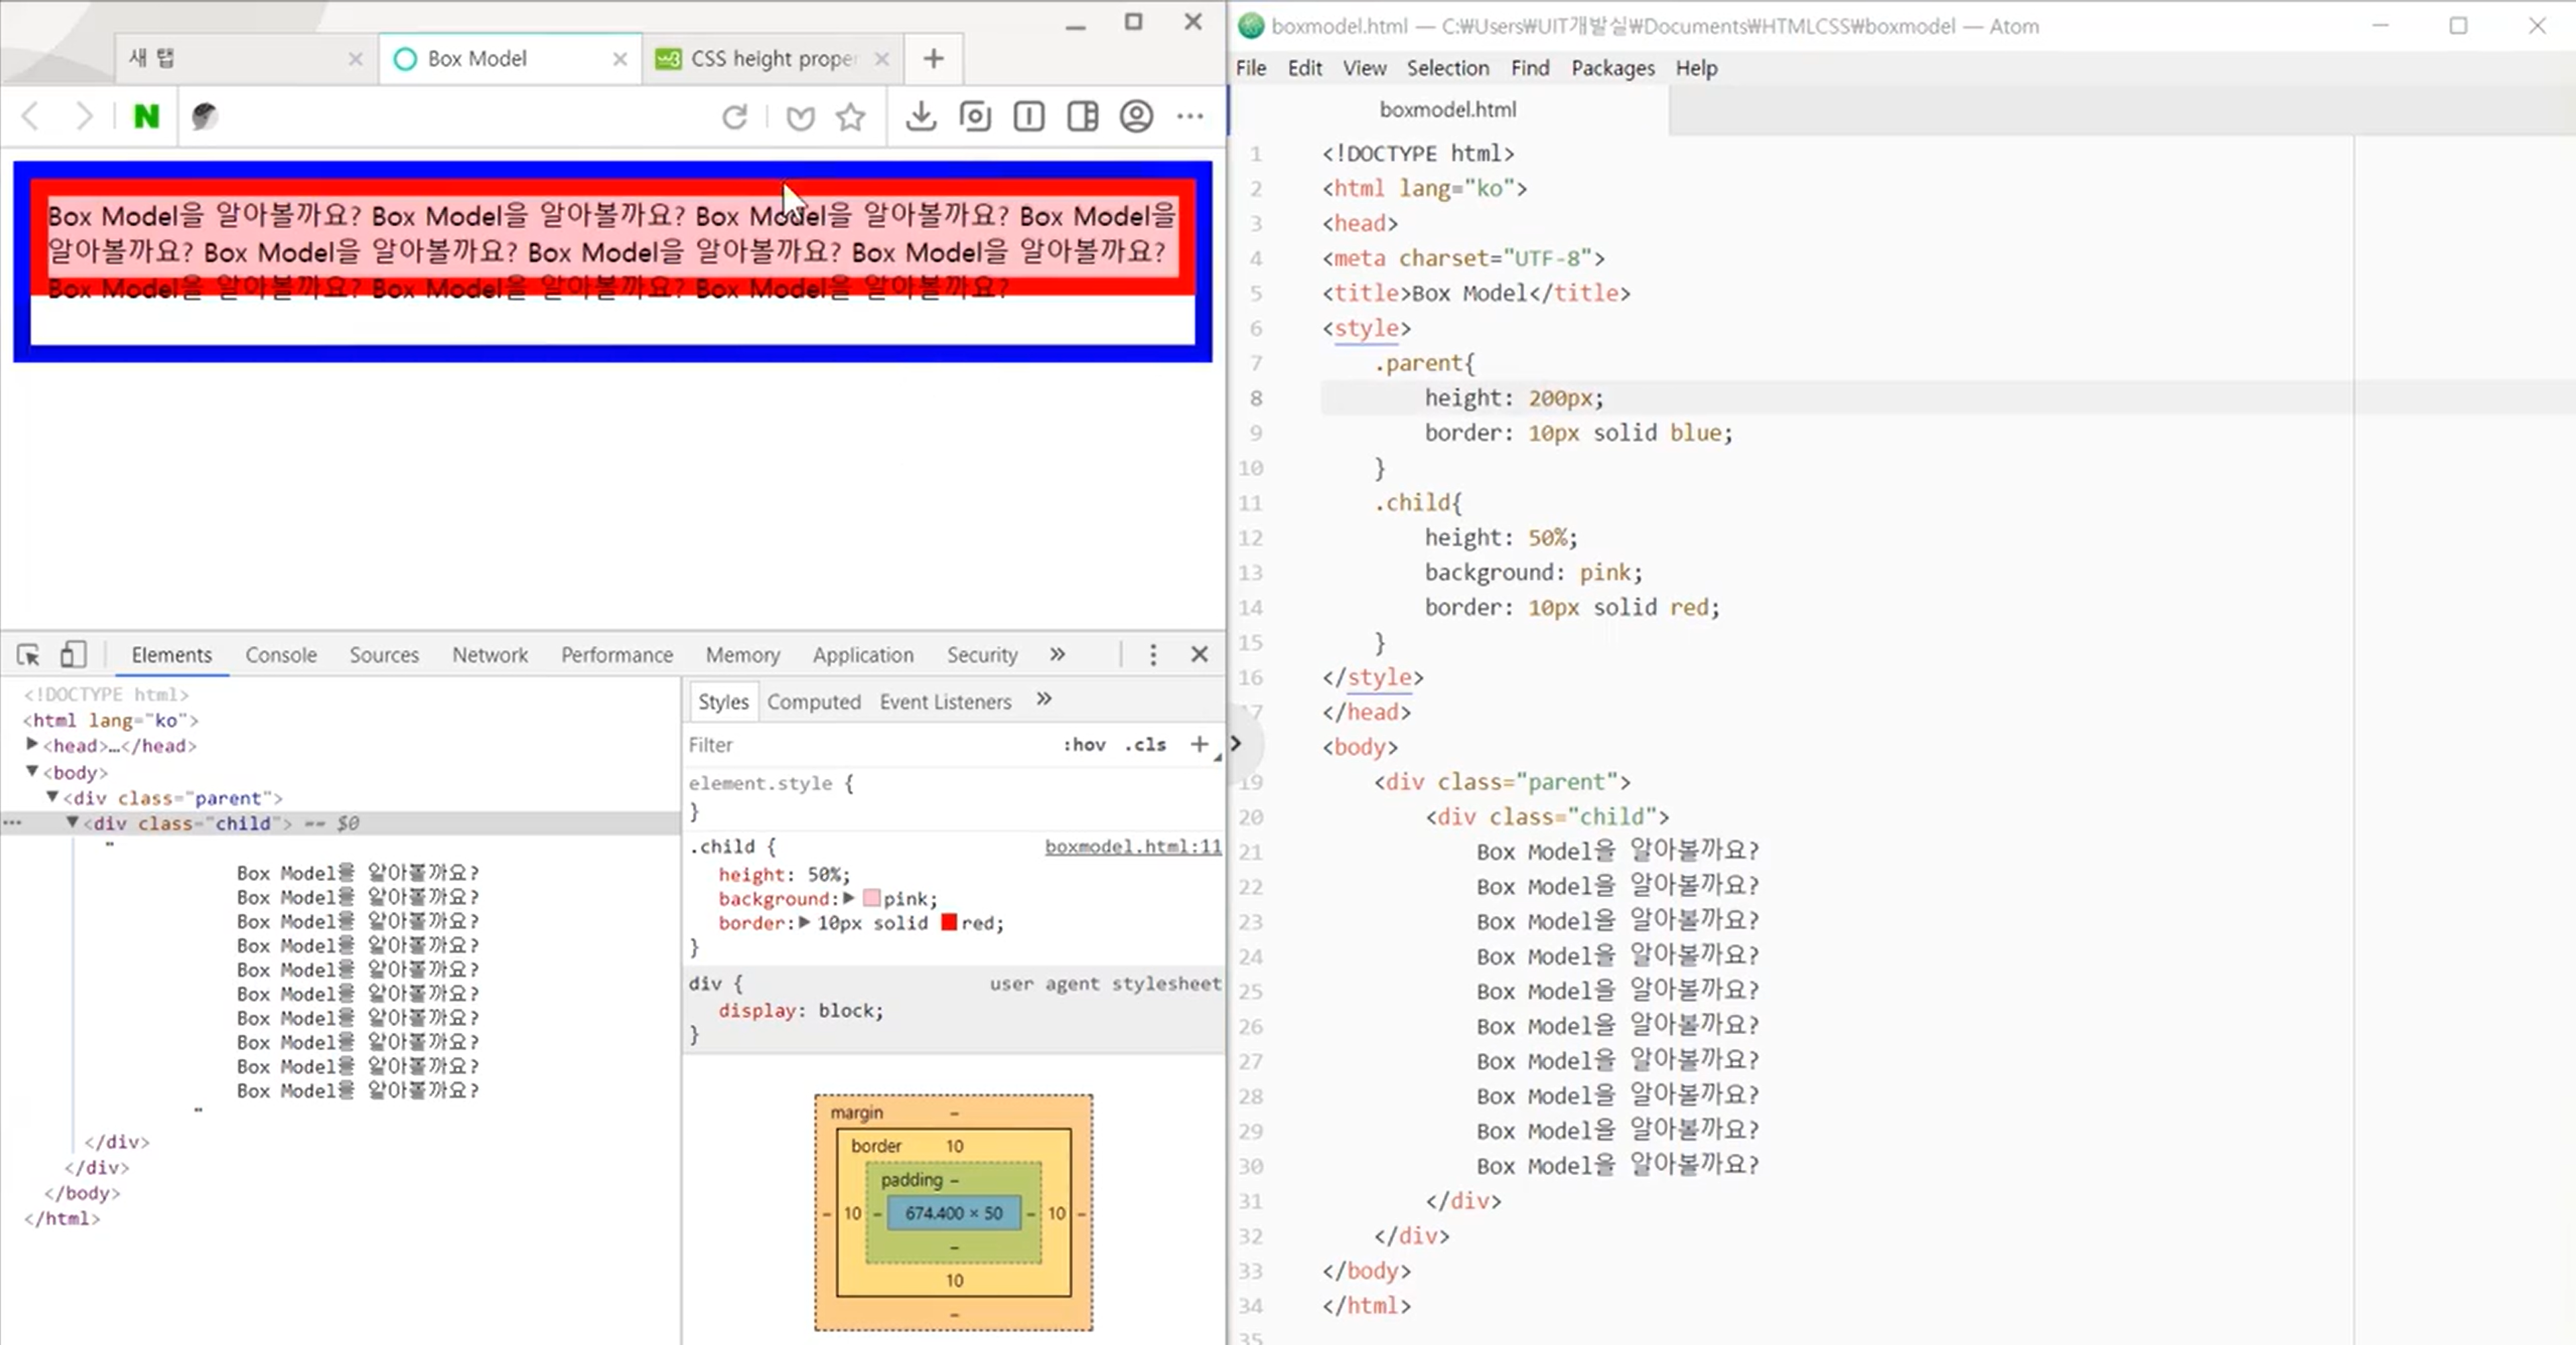Image resolution: width=2576 pixels, height=1345 pixels.
Task: Switch to the Console tab
Action: pyautogui.click(x=281, y=655)
